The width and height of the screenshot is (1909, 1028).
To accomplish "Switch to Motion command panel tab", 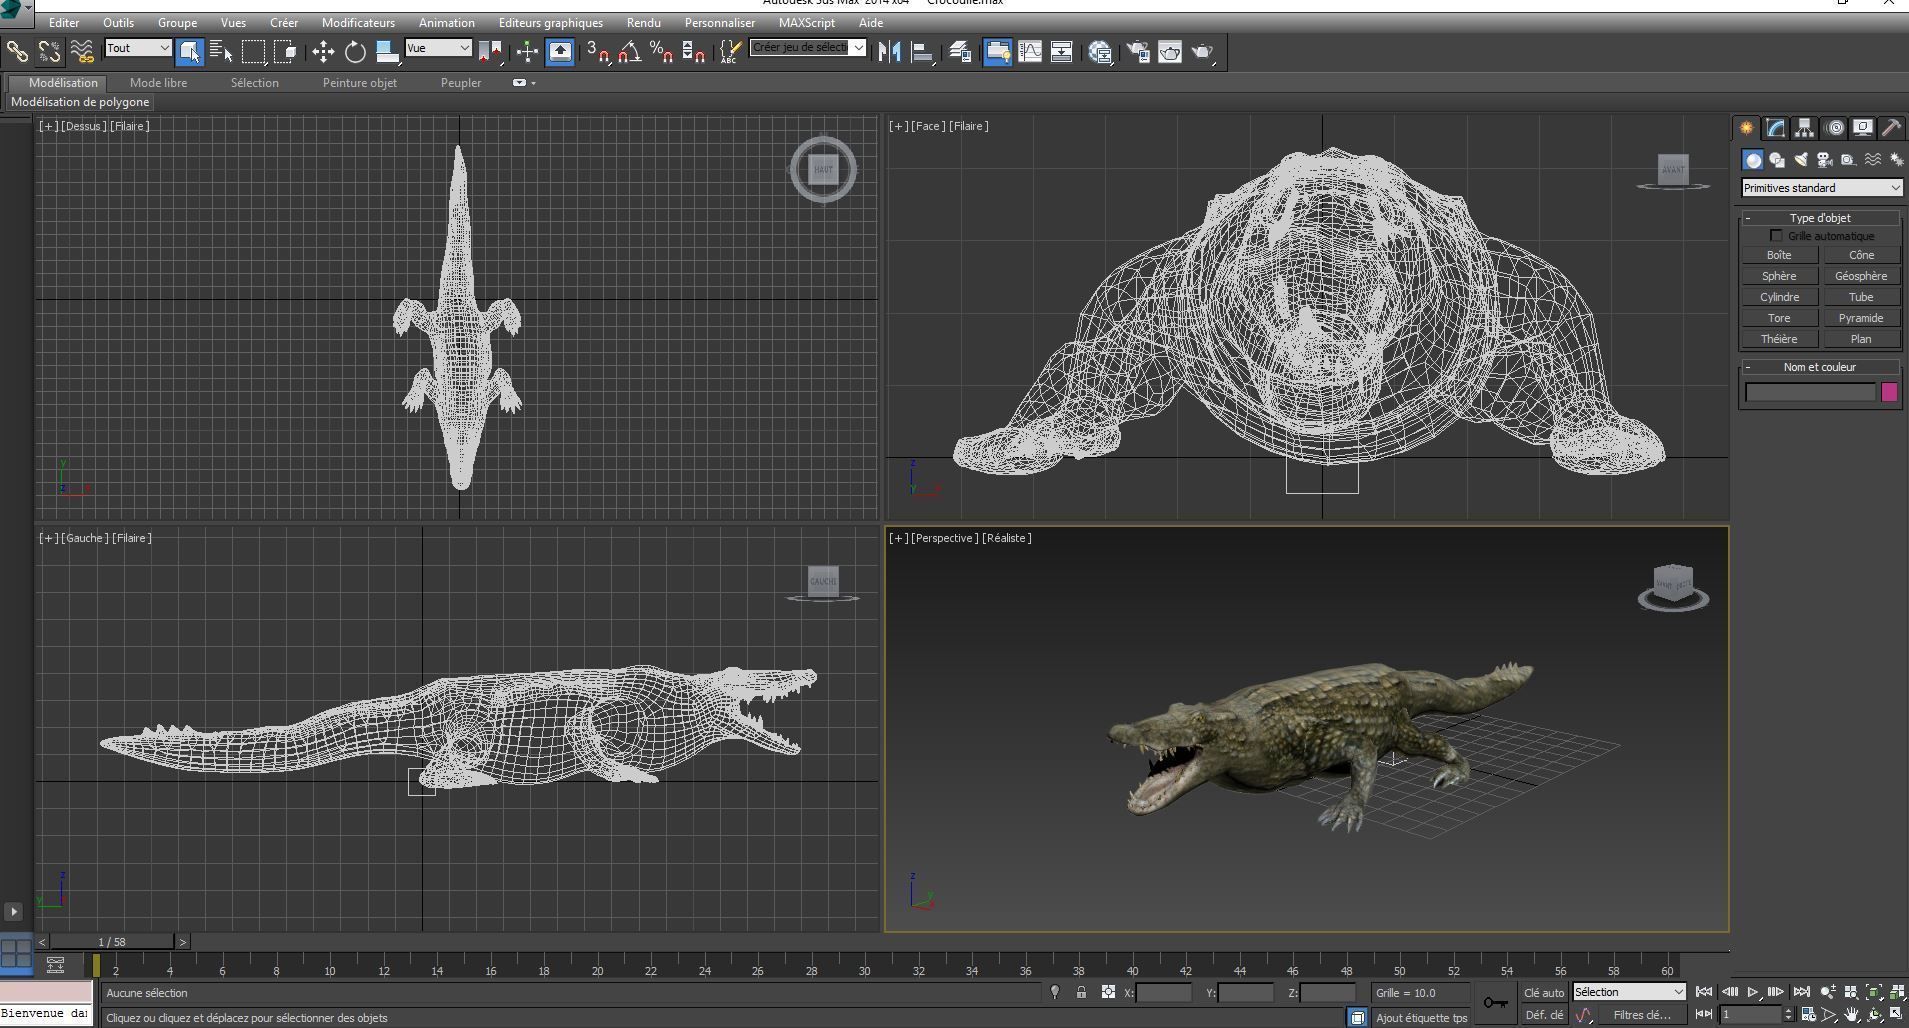I will click(x=1834, y=128).
